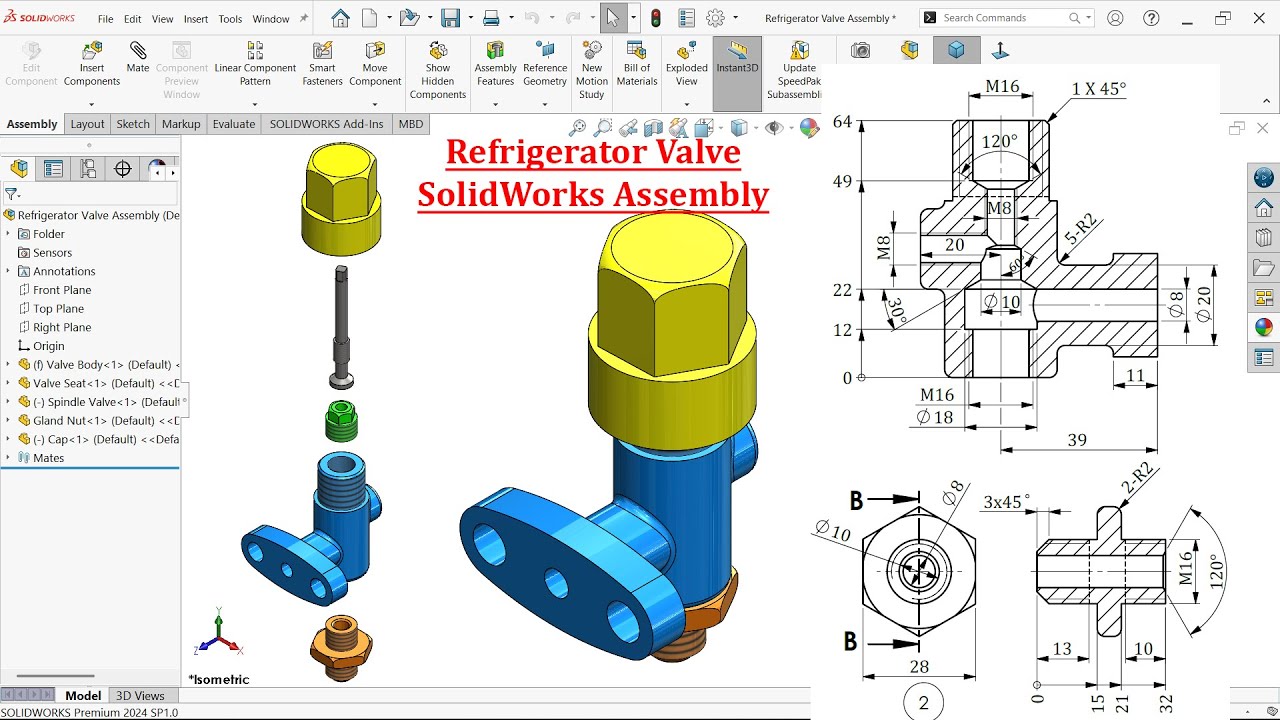Click the Zoom to Area icon

602,127
